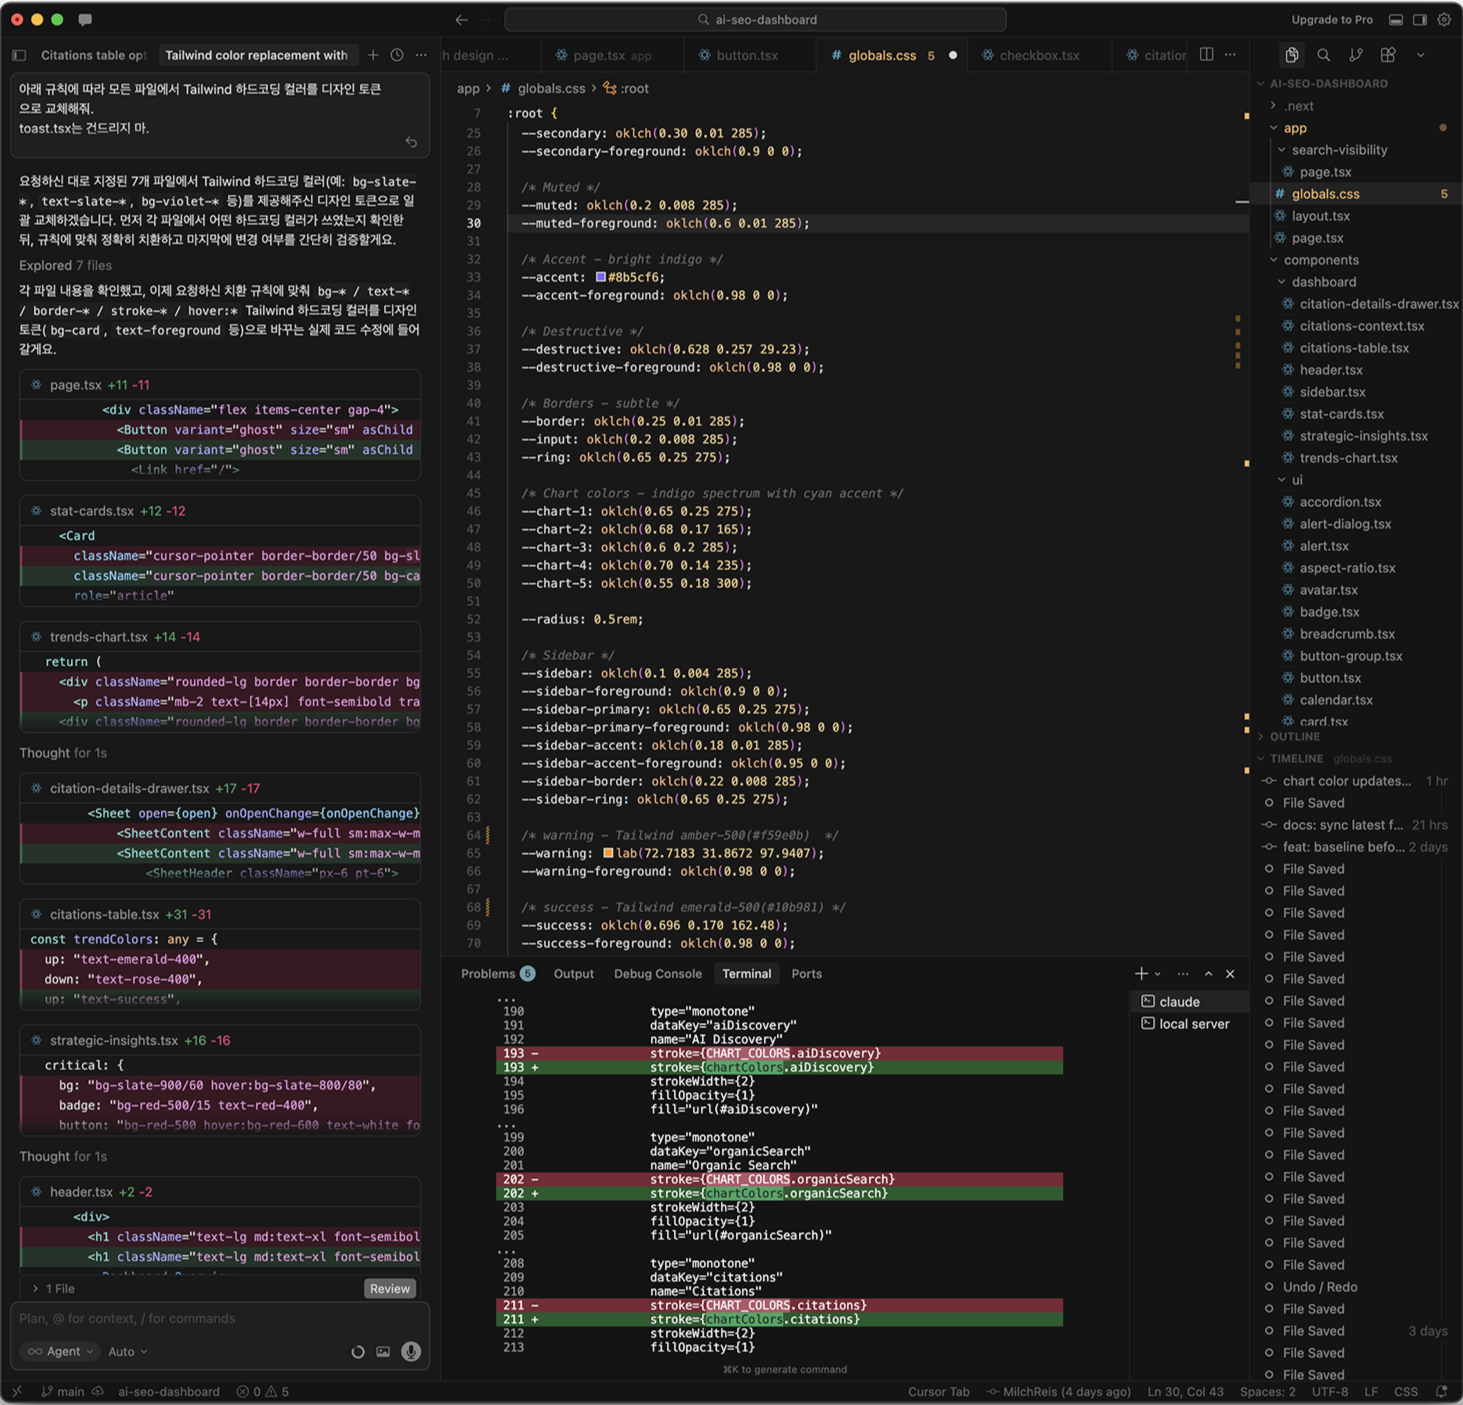Collapse the search-visibility folder
Image resolution: width=1463 pixels, height=1405 pixels.
[x=1339, y=150]
